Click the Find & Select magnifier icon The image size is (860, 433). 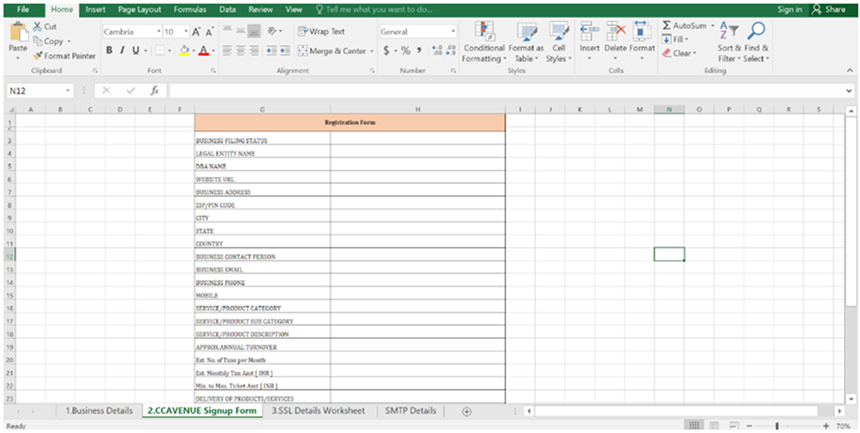(x=756, y=32)
